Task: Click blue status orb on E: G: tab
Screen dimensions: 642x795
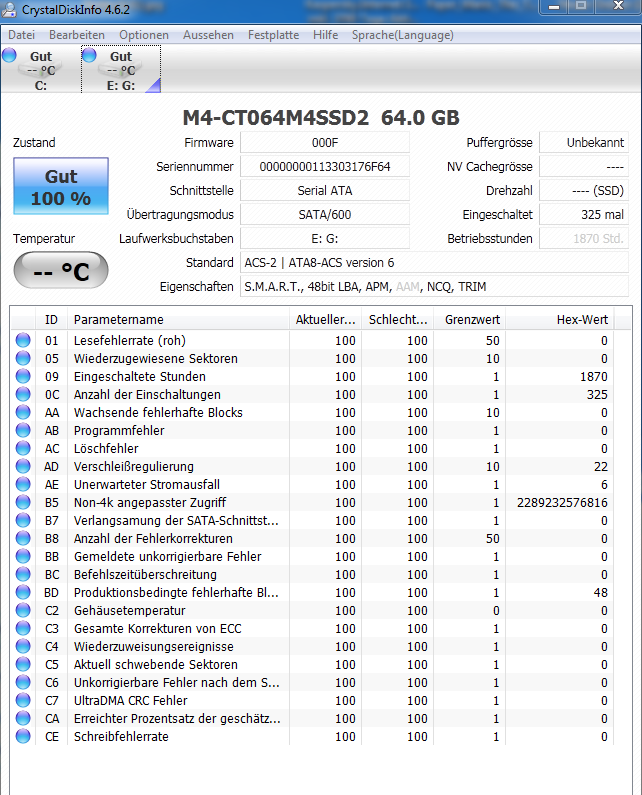Action: [x=89, y=54]
